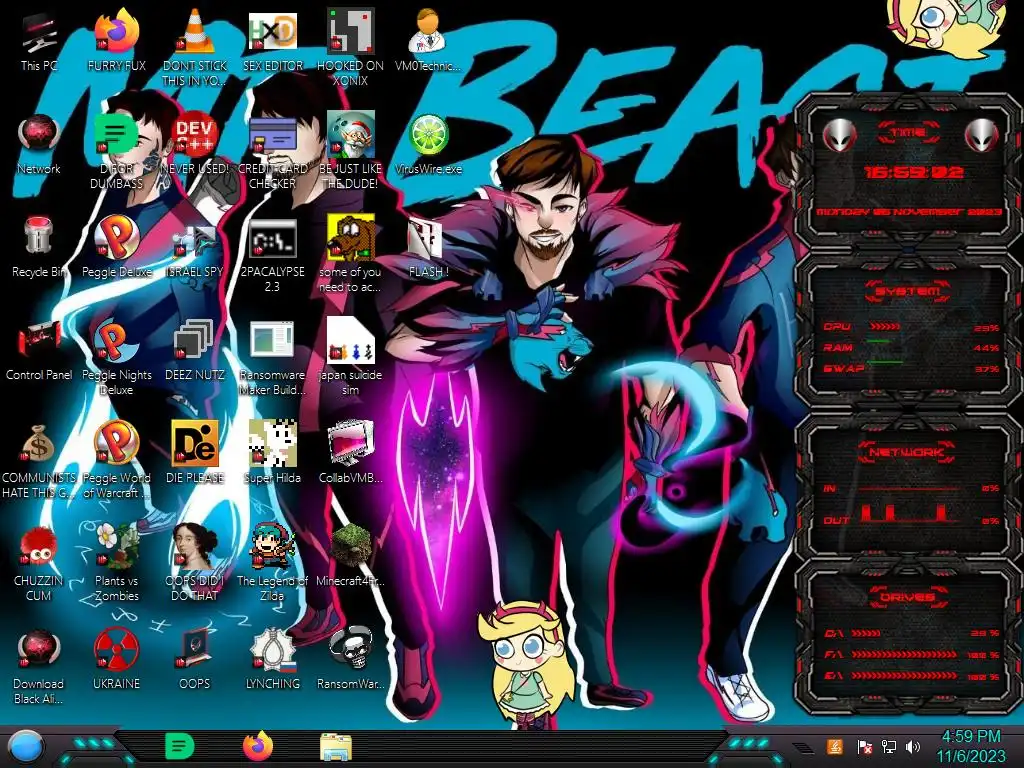Open the Start orb button

(26, 747)
